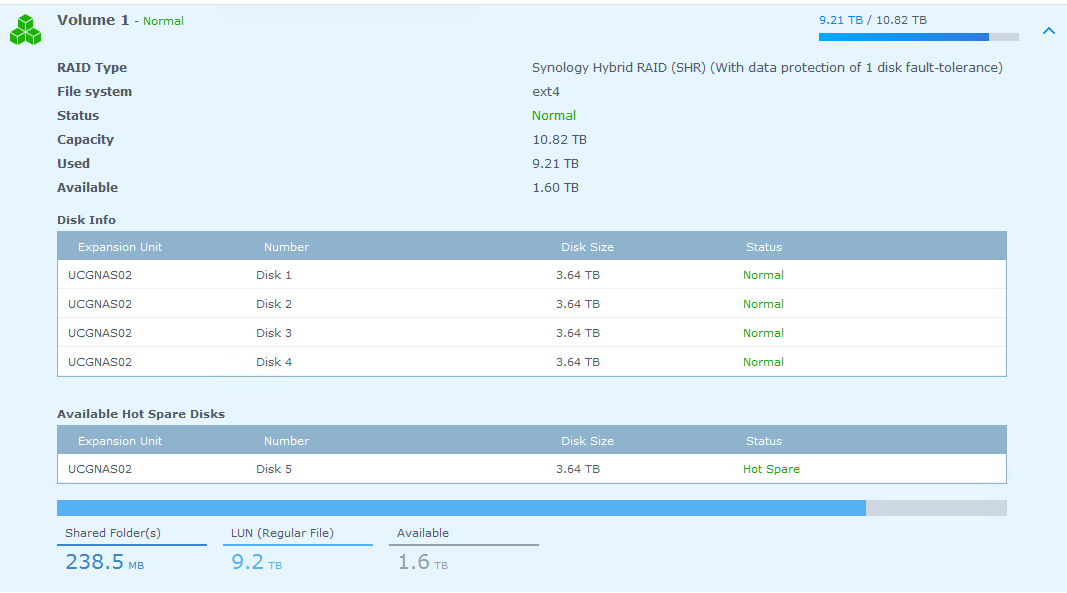The height and width of the screenshot is (593, 1067).
Task: Select the Available space legend
Action: 463,549
